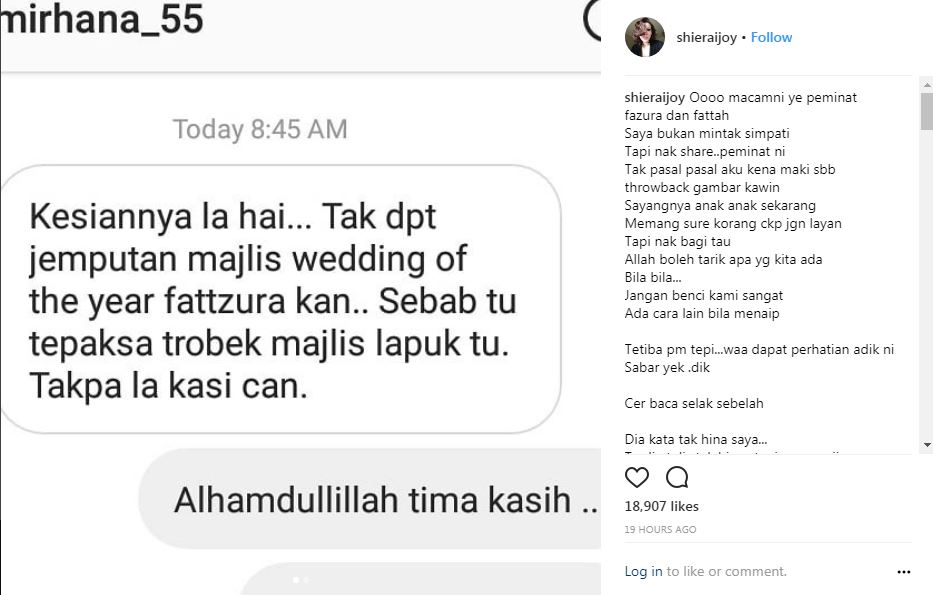The width and height of the screenshot is (933, 595).
Task: Click the partial circle icon beside mirhana_55
Action: 591,21
